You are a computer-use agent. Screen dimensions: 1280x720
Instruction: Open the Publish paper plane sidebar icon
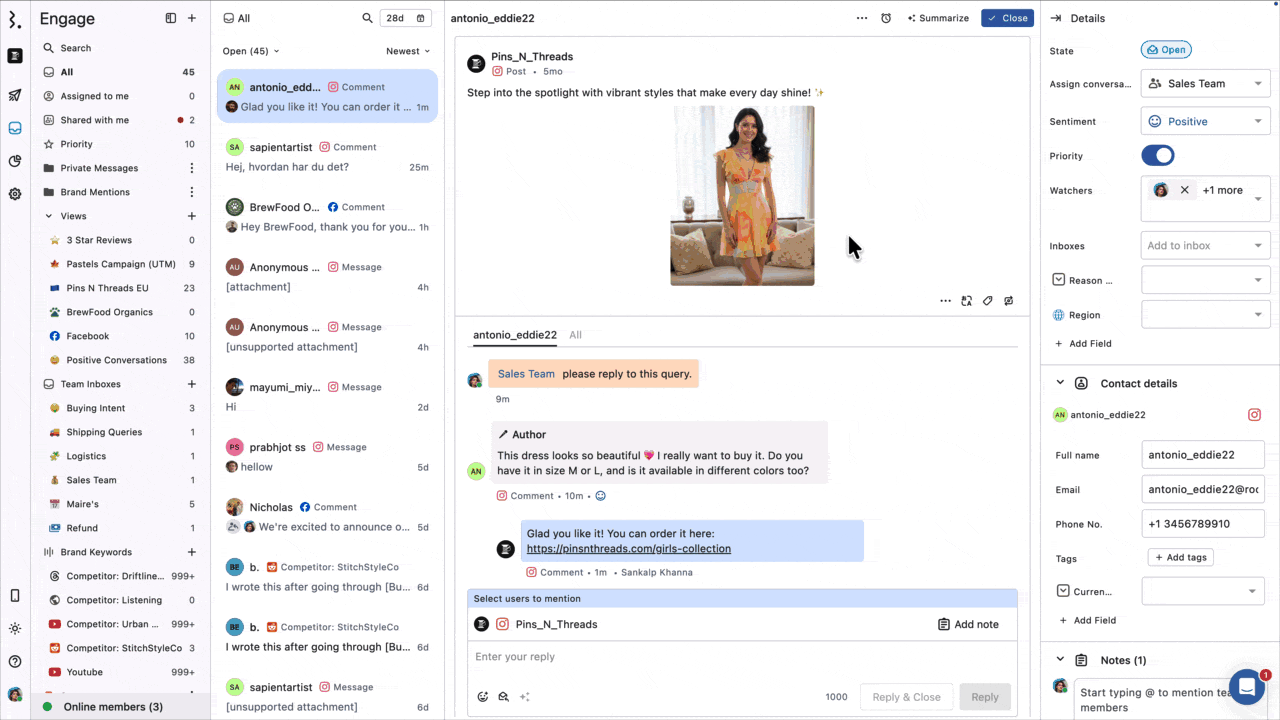tap(15, 96)
